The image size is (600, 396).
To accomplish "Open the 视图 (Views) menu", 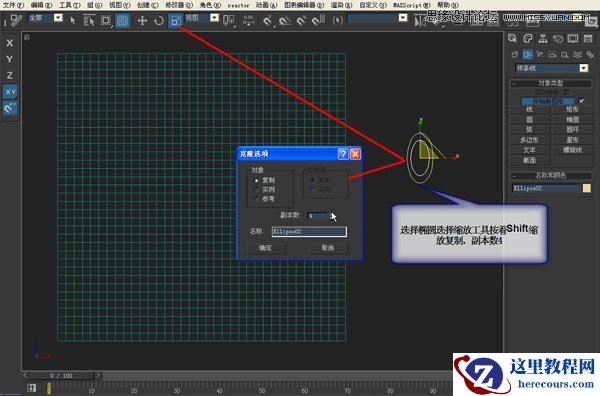I will click(x=119, y=5).
